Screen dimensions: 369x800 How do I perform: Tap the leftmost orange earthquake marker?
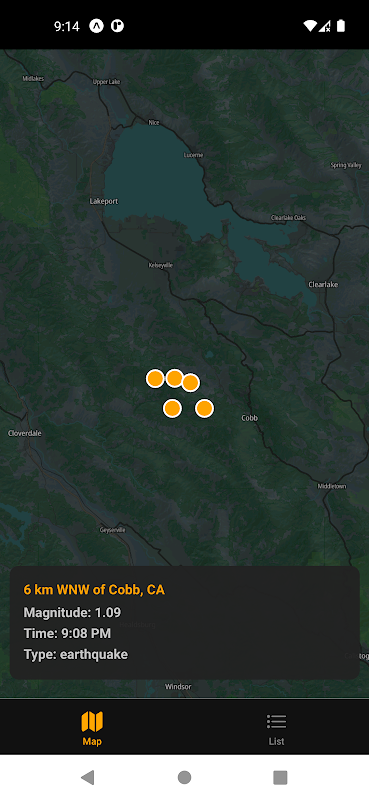[155, 379]
